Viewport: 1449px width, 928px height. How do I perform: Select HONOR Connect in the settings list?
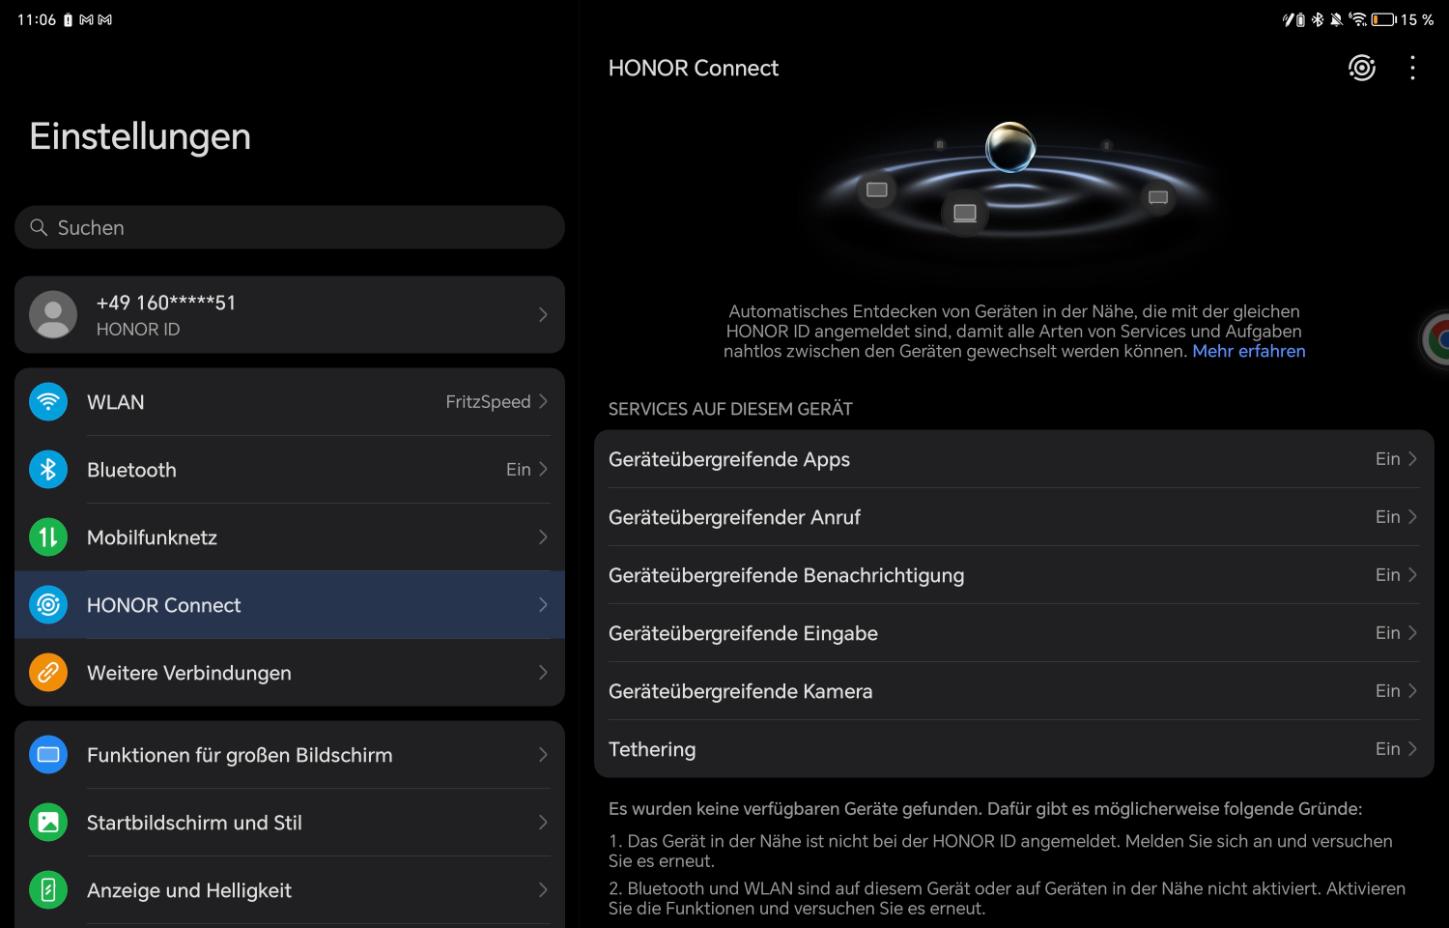pyautogui.click(x=290, y=605)
